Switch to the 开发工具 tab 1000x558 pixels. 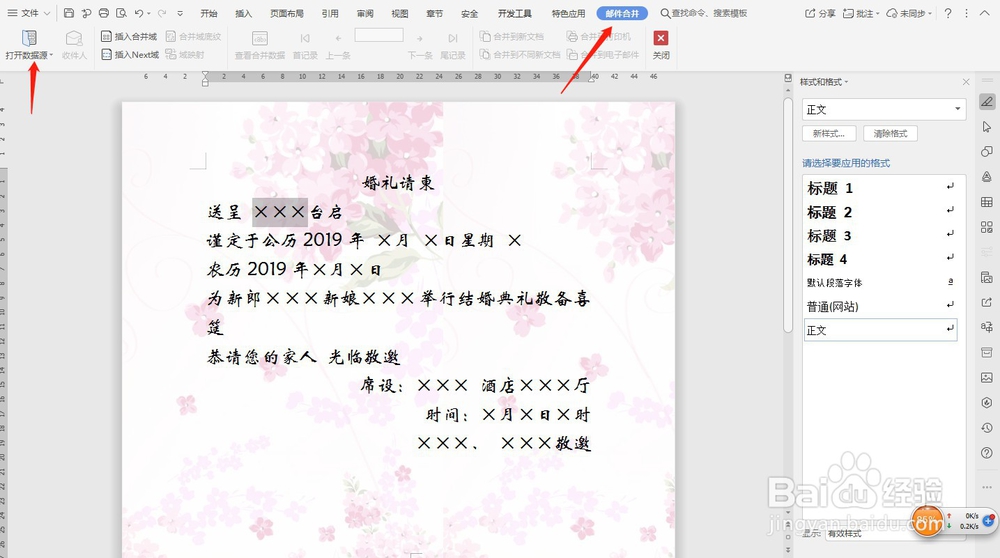pos(515,13)
